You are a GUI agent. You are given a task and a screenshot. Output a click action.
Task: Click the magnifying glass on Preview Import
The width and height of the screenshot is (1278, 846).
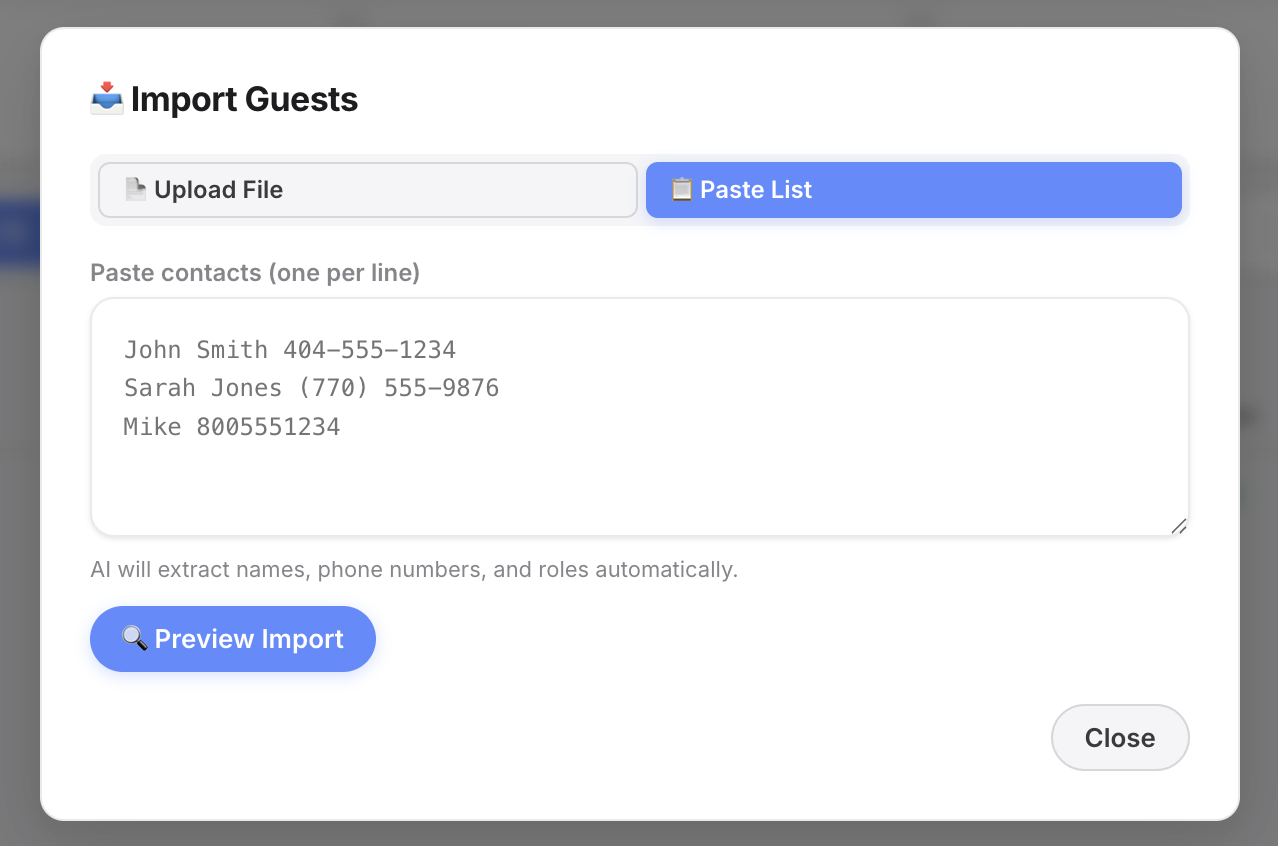(x=134, y=638)
